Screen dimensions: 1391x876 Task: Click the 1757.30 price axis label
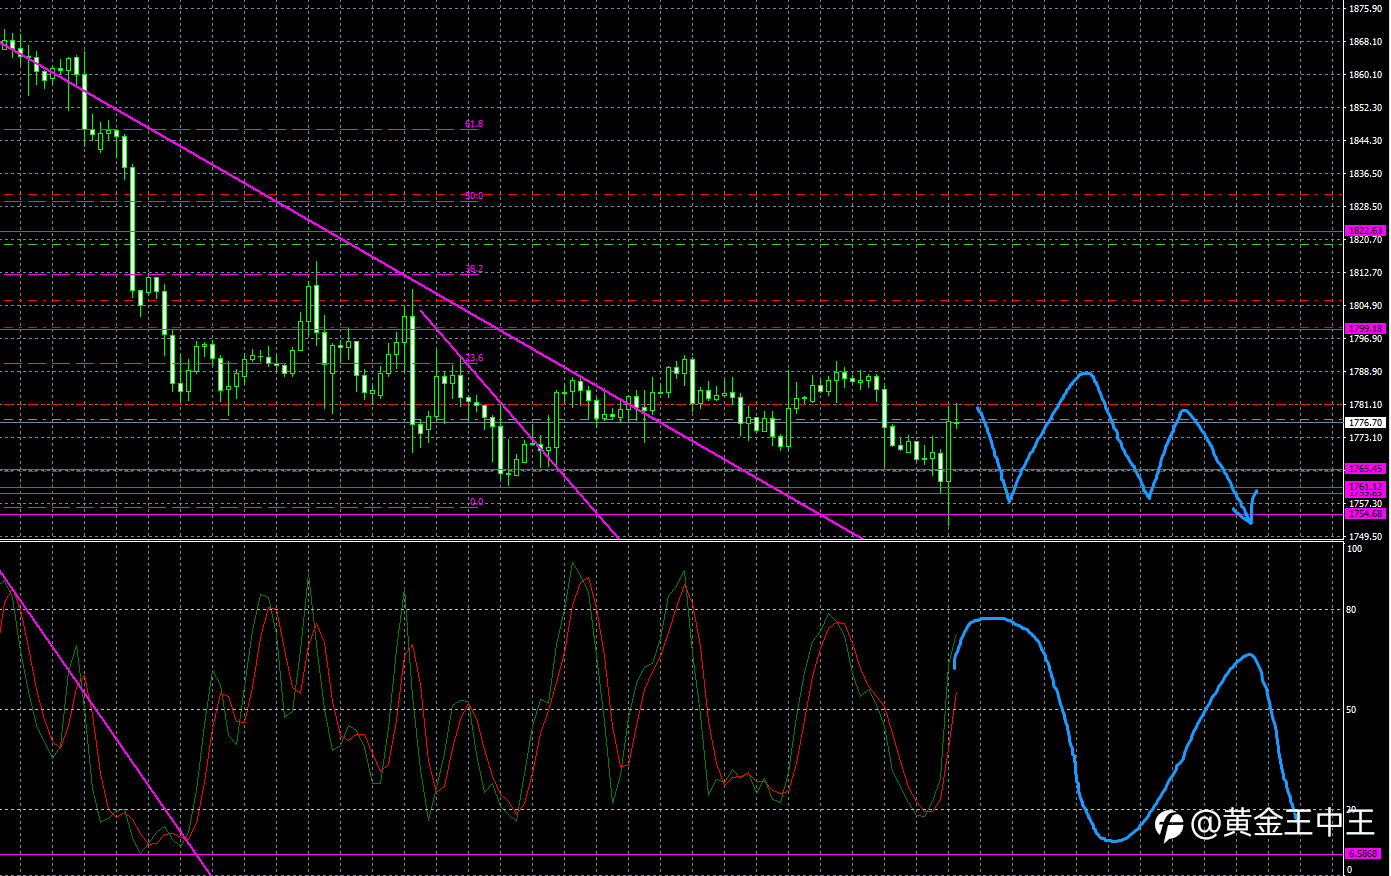(1365, 504)
